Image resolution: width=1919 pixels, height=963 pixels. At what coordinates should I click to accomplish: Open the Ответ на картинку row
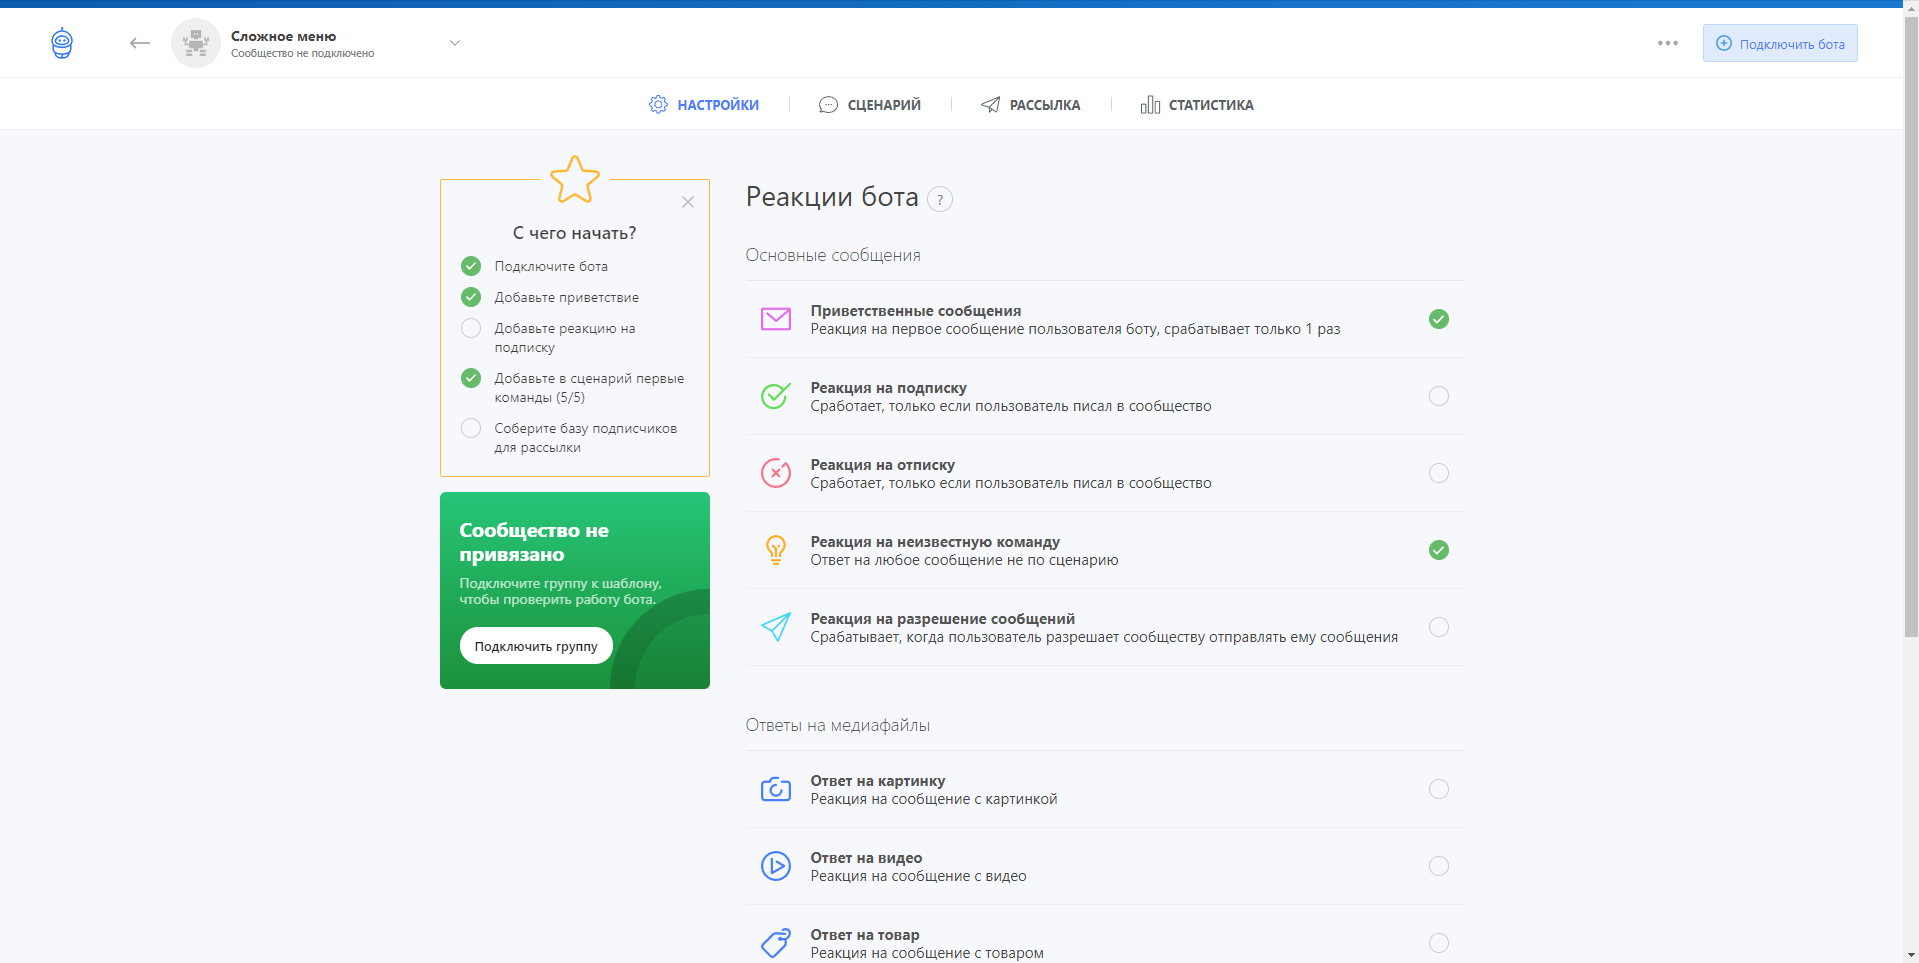[1104, 789]
